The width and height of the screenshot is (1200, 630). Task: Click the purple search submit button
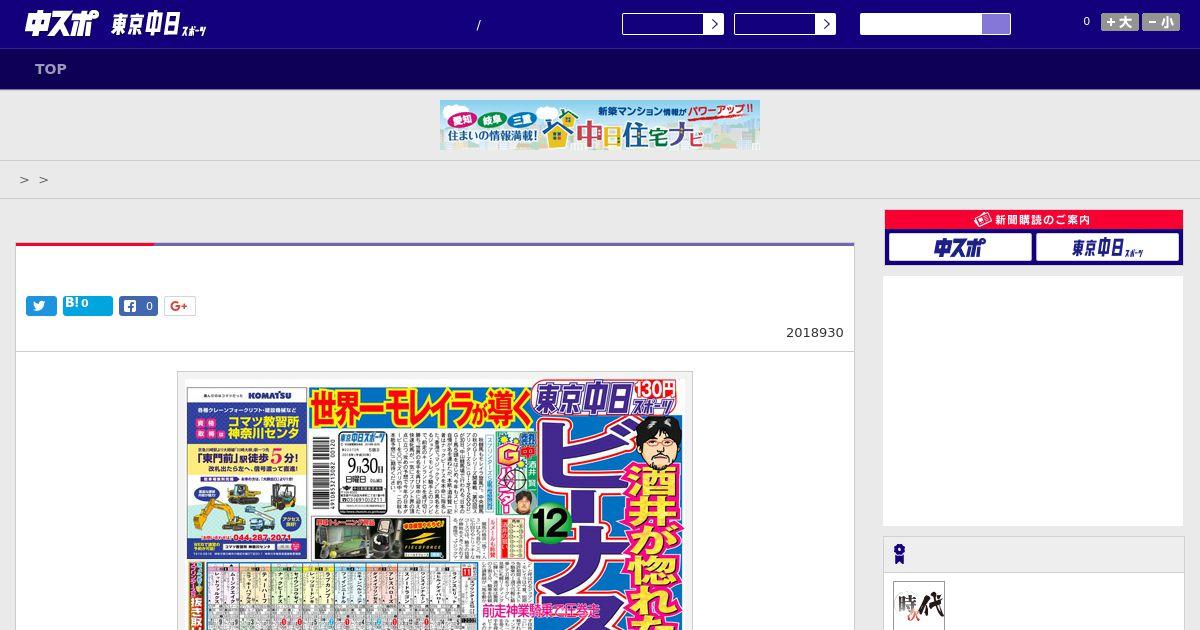[x=996, y=24]
